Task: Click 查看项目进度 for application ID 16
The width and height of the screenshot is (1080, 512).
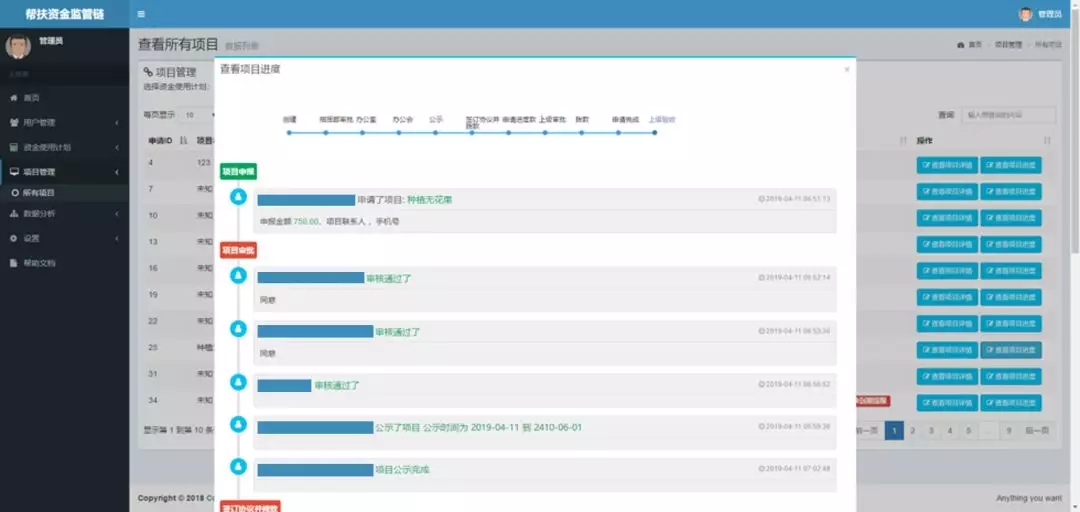Action: click(x=1011, y=271)
